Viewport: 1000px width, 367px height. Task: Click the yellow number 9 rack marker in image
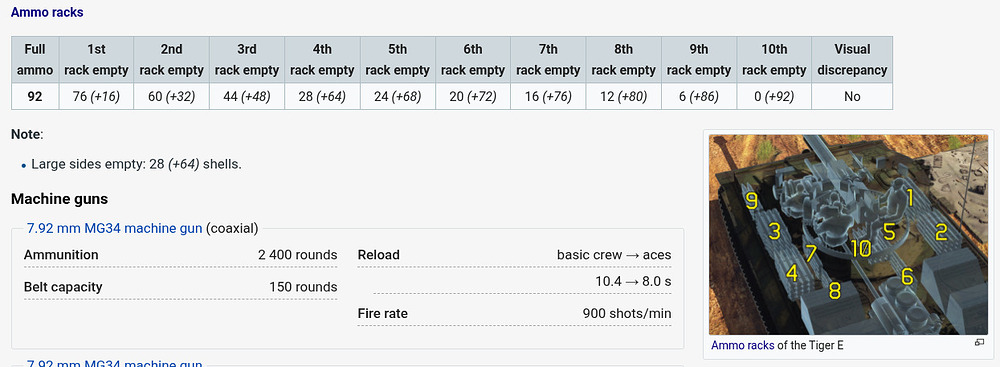(752, 202)
